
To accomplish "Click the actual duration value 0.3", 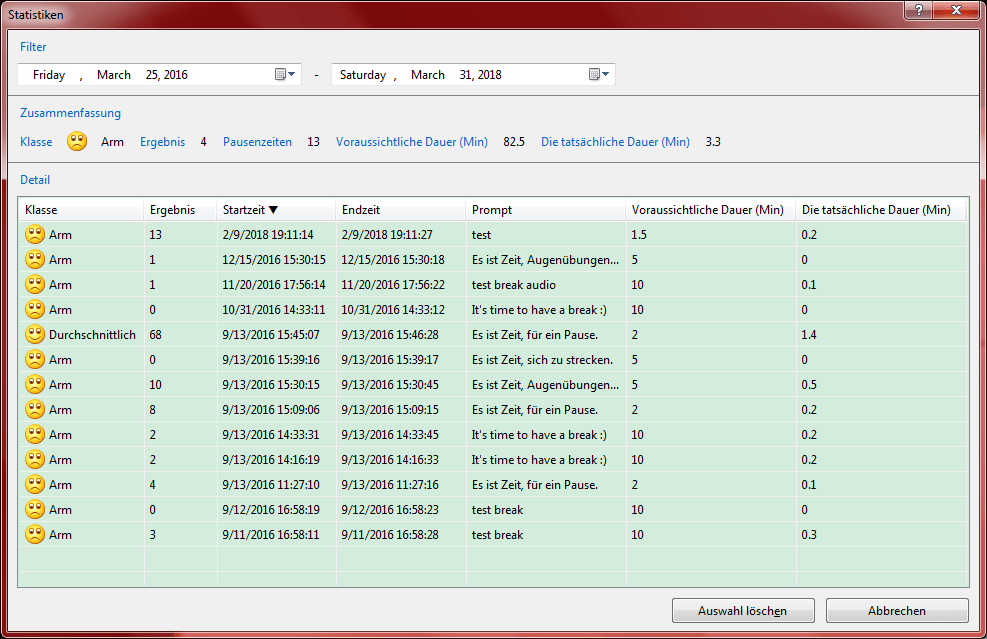I will click(809, 534).
